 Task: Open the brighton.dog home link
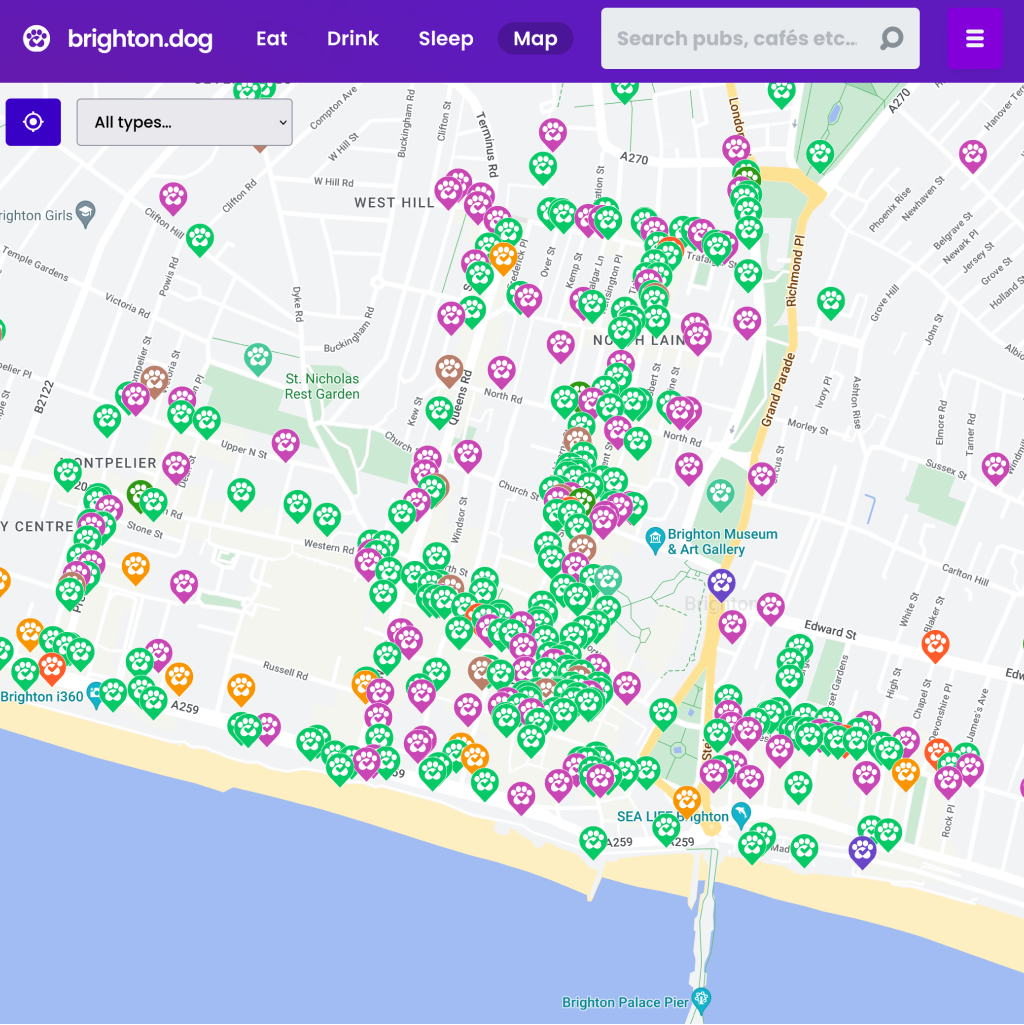140,39
